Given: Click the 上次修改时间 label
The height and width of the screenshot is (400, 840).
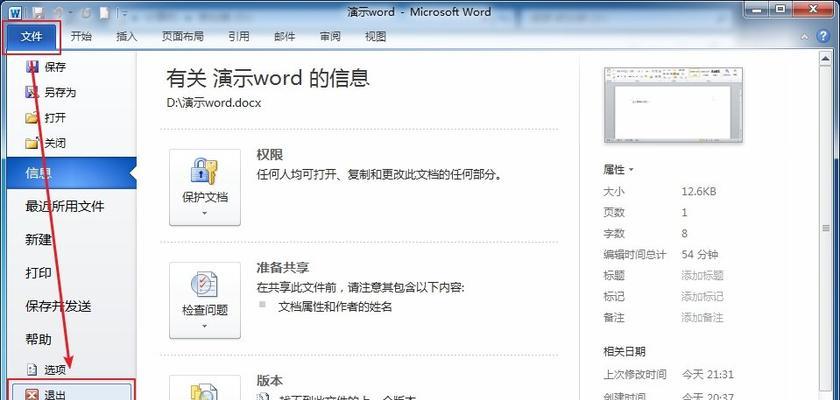Looking at the screenshot, I should click(635, 374).
